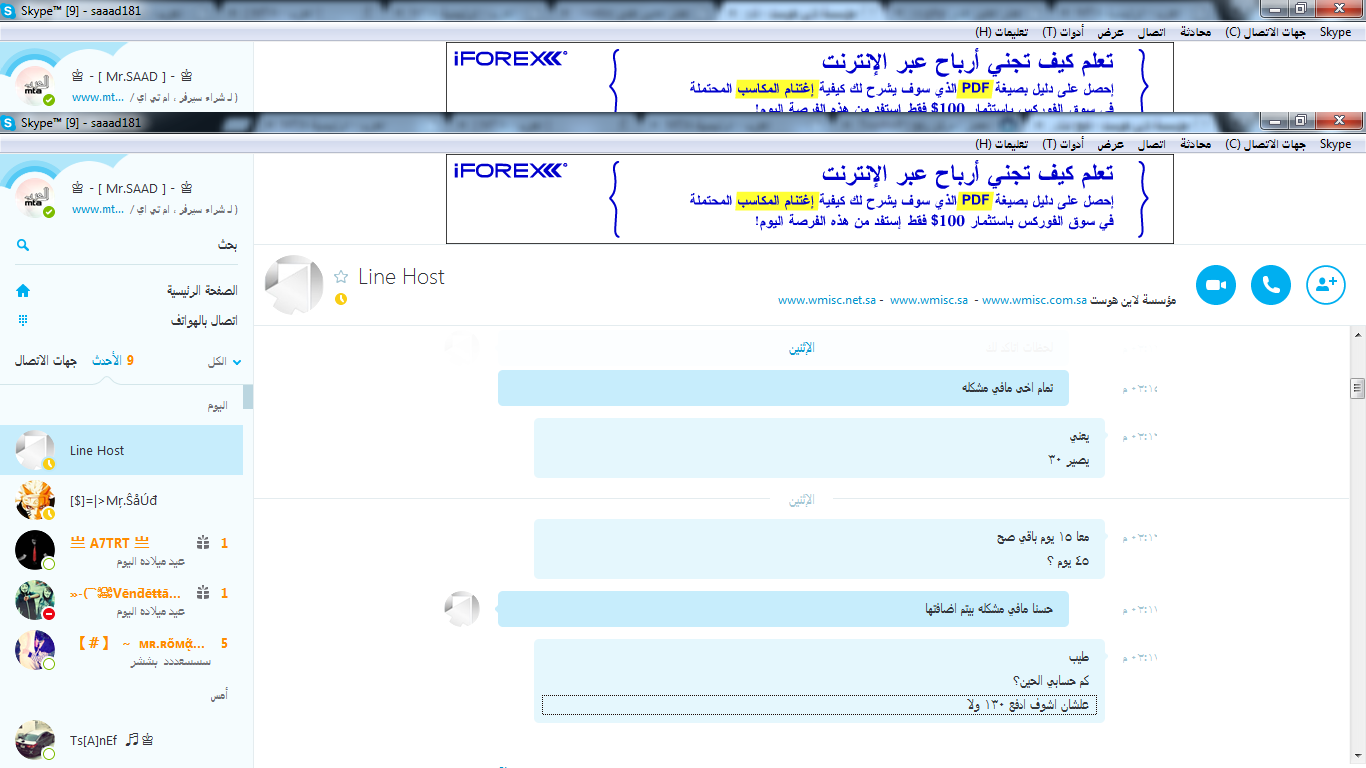Start a video call with Line Host
The image size is (1366, 768).
1216,285
